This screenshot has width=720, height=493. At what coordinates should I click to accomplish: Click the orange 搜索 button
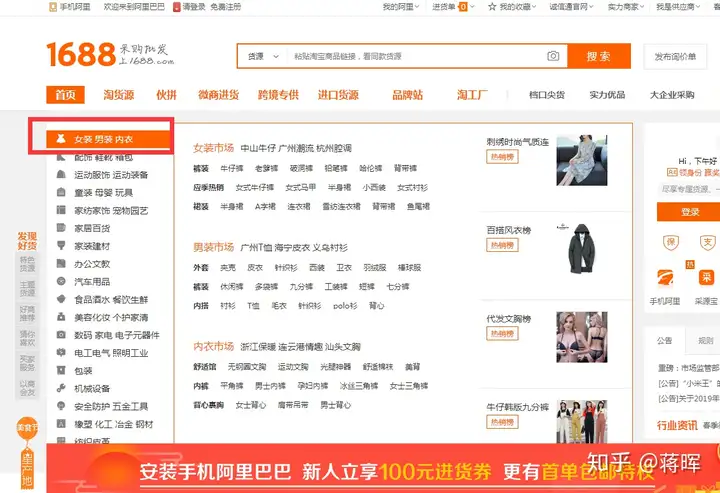click(599, 56)
